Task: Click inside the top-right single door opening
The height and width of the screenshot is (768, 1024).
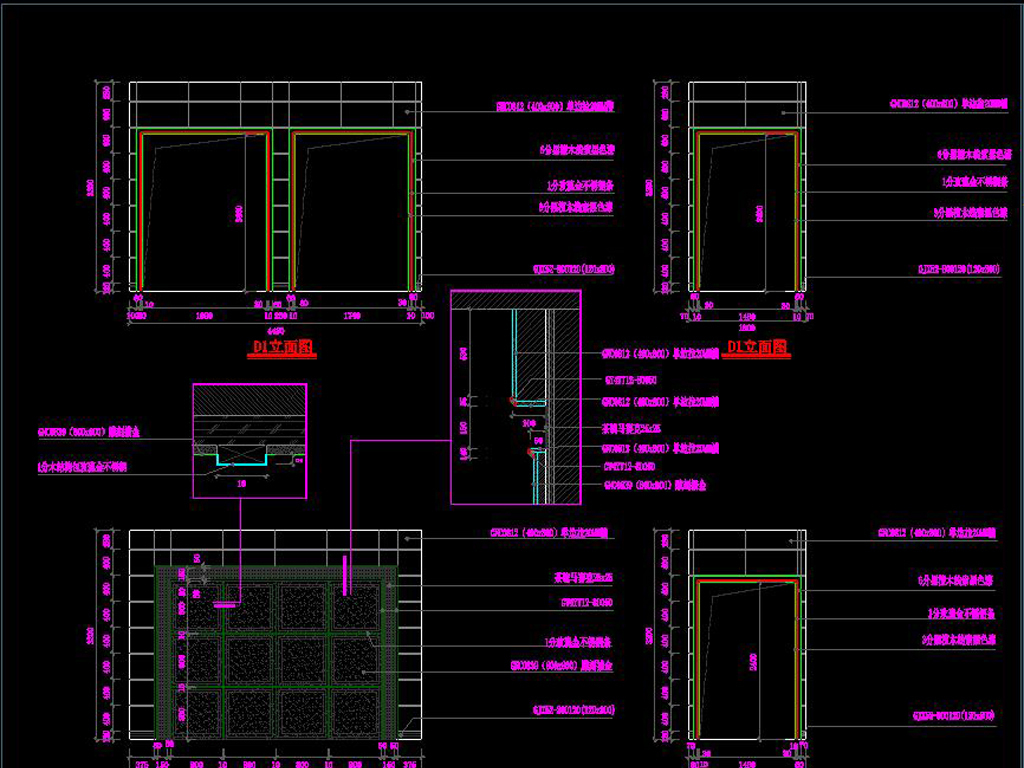Action: tap(745, 215)
